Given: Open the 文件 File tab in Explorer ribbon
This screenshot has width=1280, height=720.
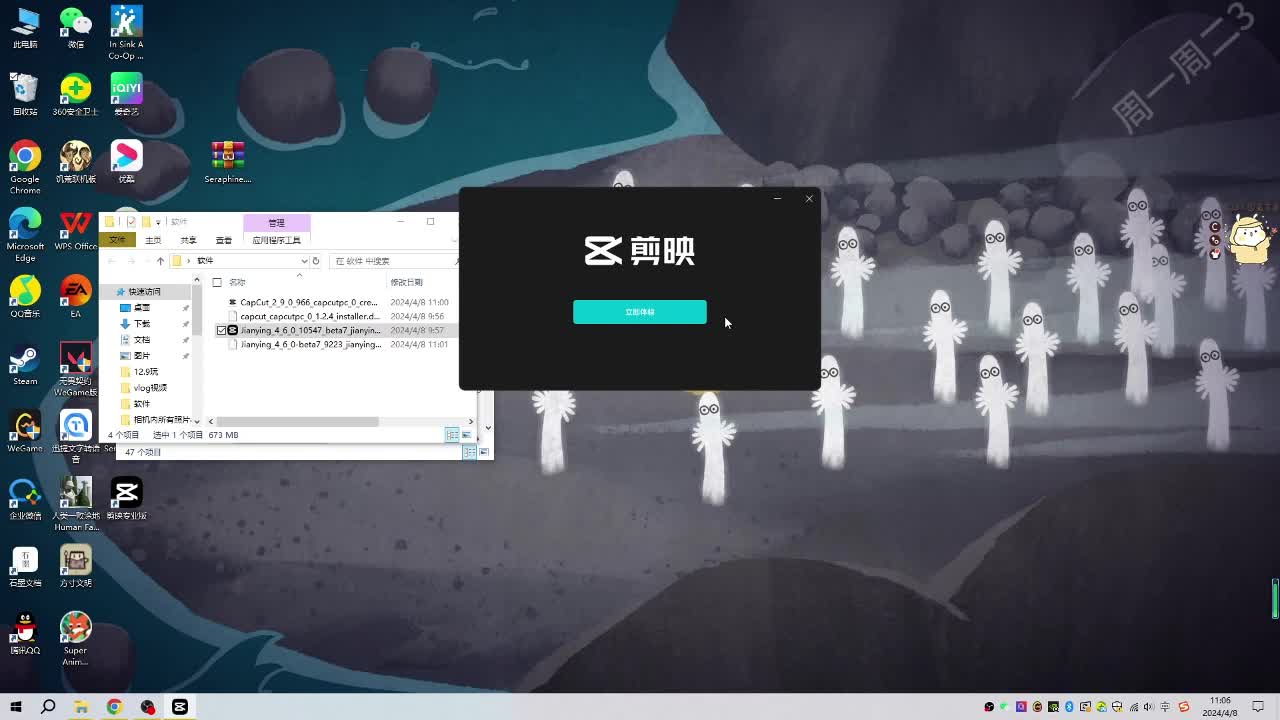Looking at the screenshot, I should pyautogui.click(x=118, y=240).
